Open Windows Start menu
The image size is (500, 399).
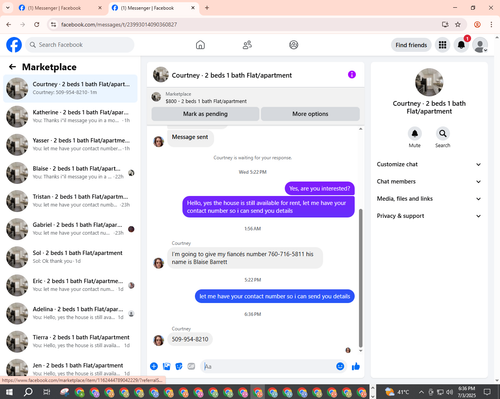point(9,392)
